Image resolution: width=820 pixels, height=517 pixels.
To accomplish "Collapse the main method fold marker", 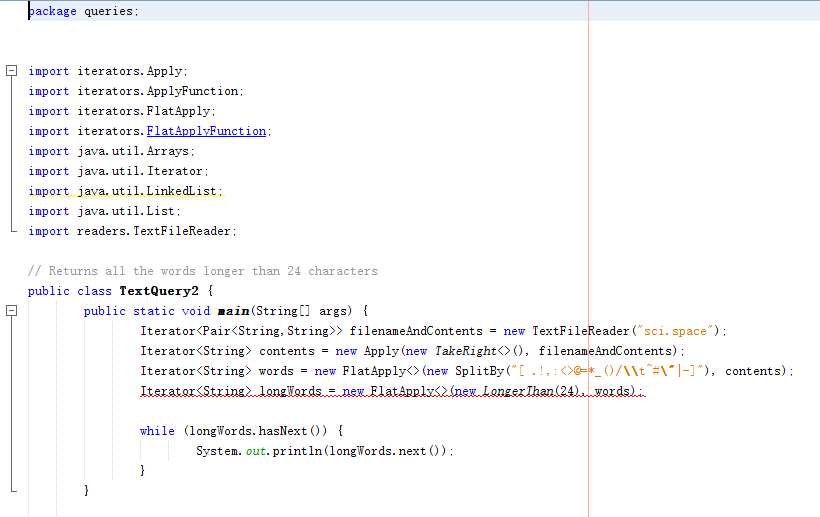I will [12, 311].
